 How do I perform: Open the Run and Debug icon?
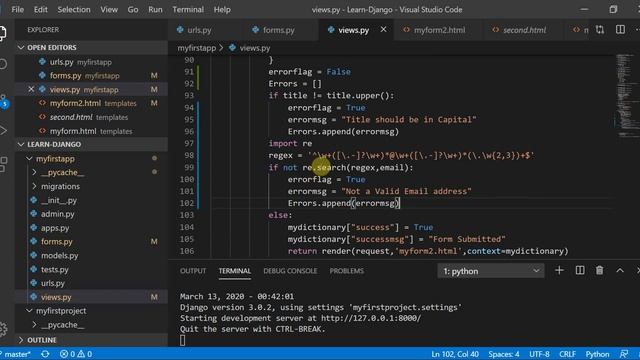click(x=3, y=131)
